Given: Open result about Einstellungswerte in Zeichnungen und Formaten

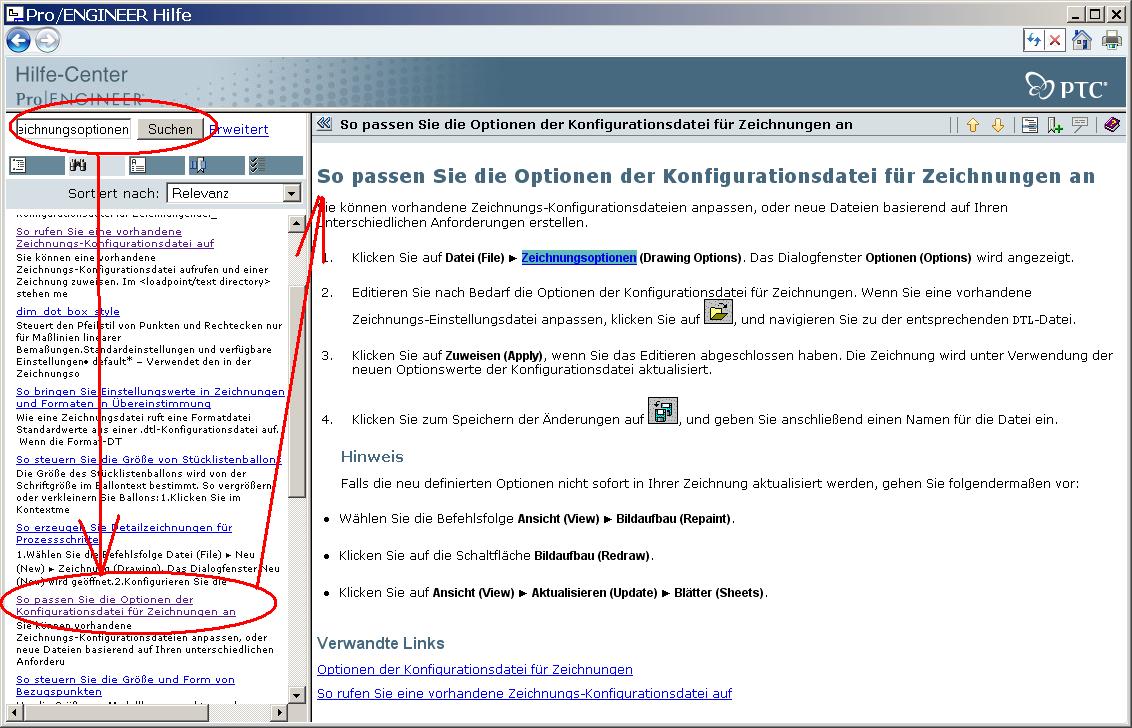Looking at the screenshot, I should (x=150, y=397).
